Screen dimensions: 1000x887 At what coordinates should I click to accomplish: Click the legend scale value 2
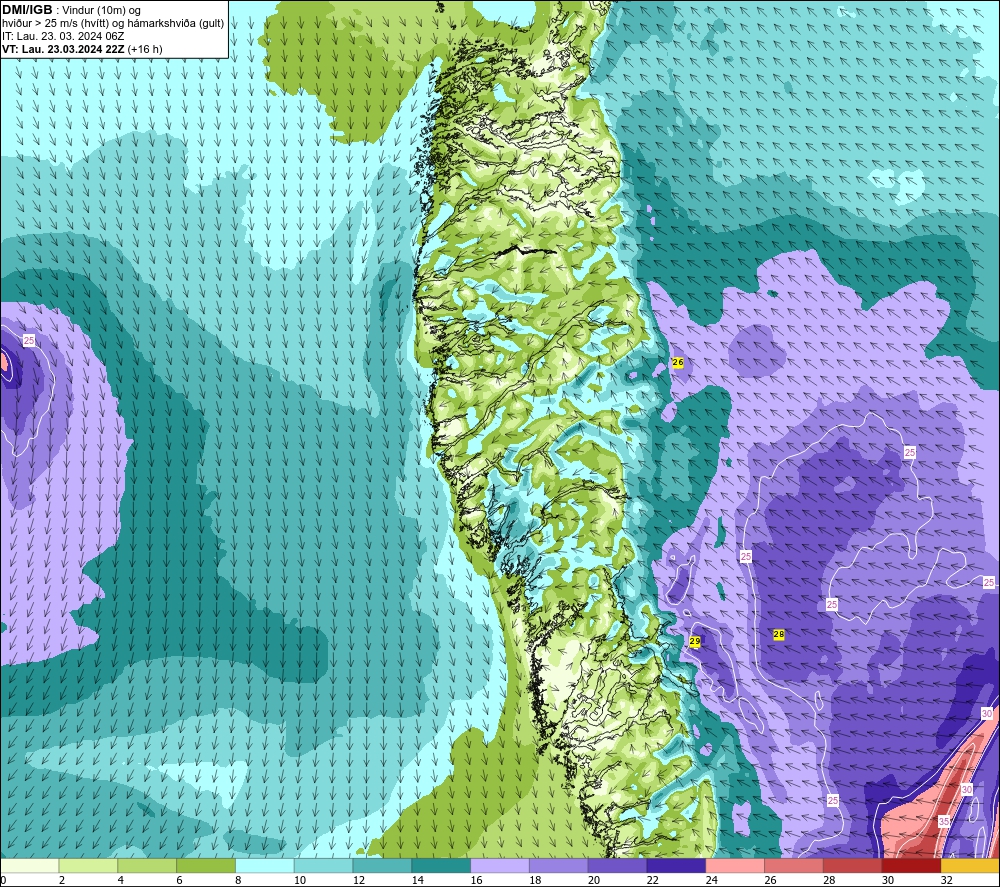[61, 881]
